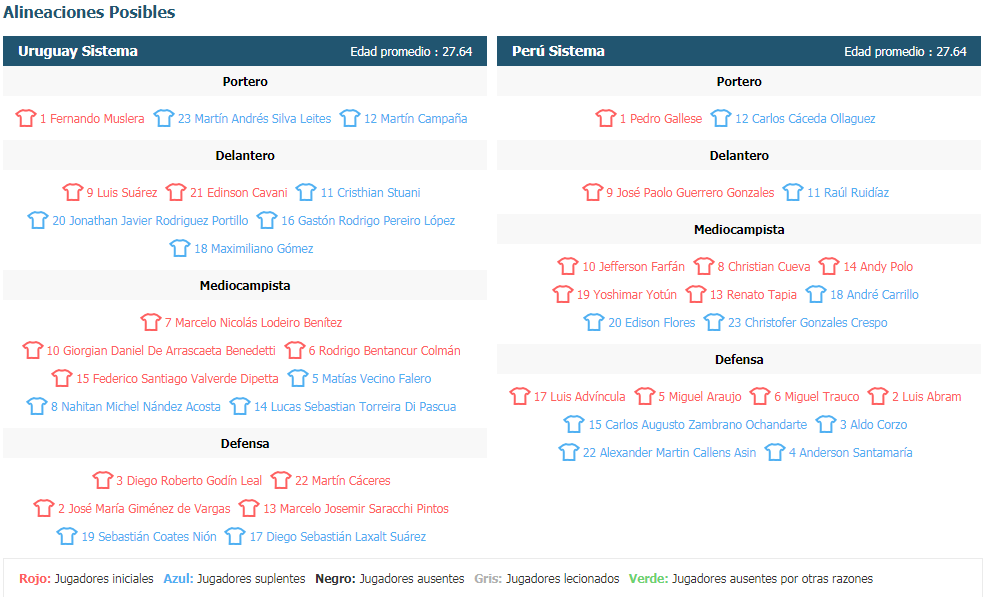Open Luis Advíncula player link
This screenshot has width=983, height=597.
pos(579,396)
